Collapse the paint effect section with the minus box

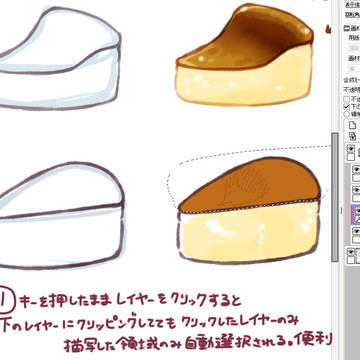(346, 28)
